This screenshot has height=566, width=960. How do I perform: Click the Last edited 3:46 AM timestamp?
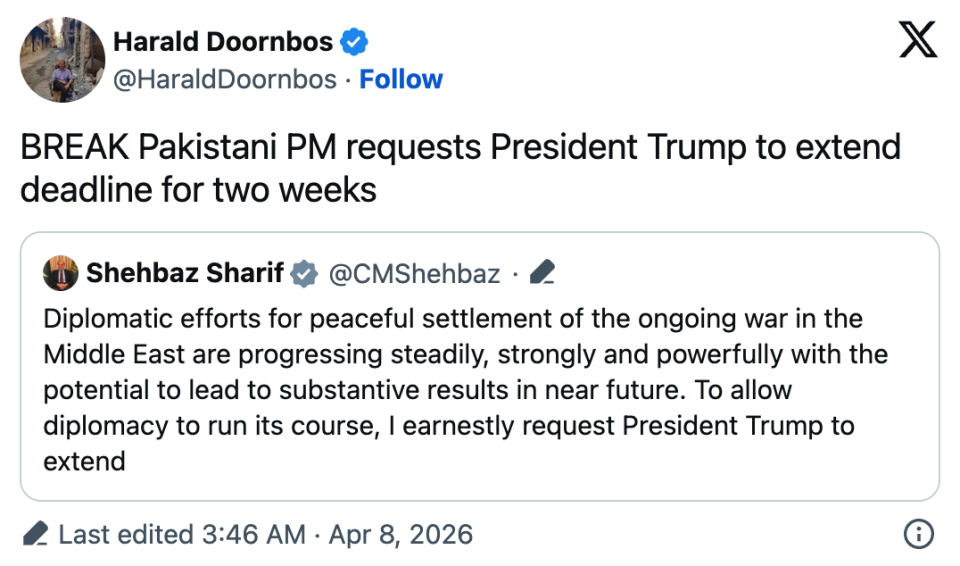coord(181,534)
